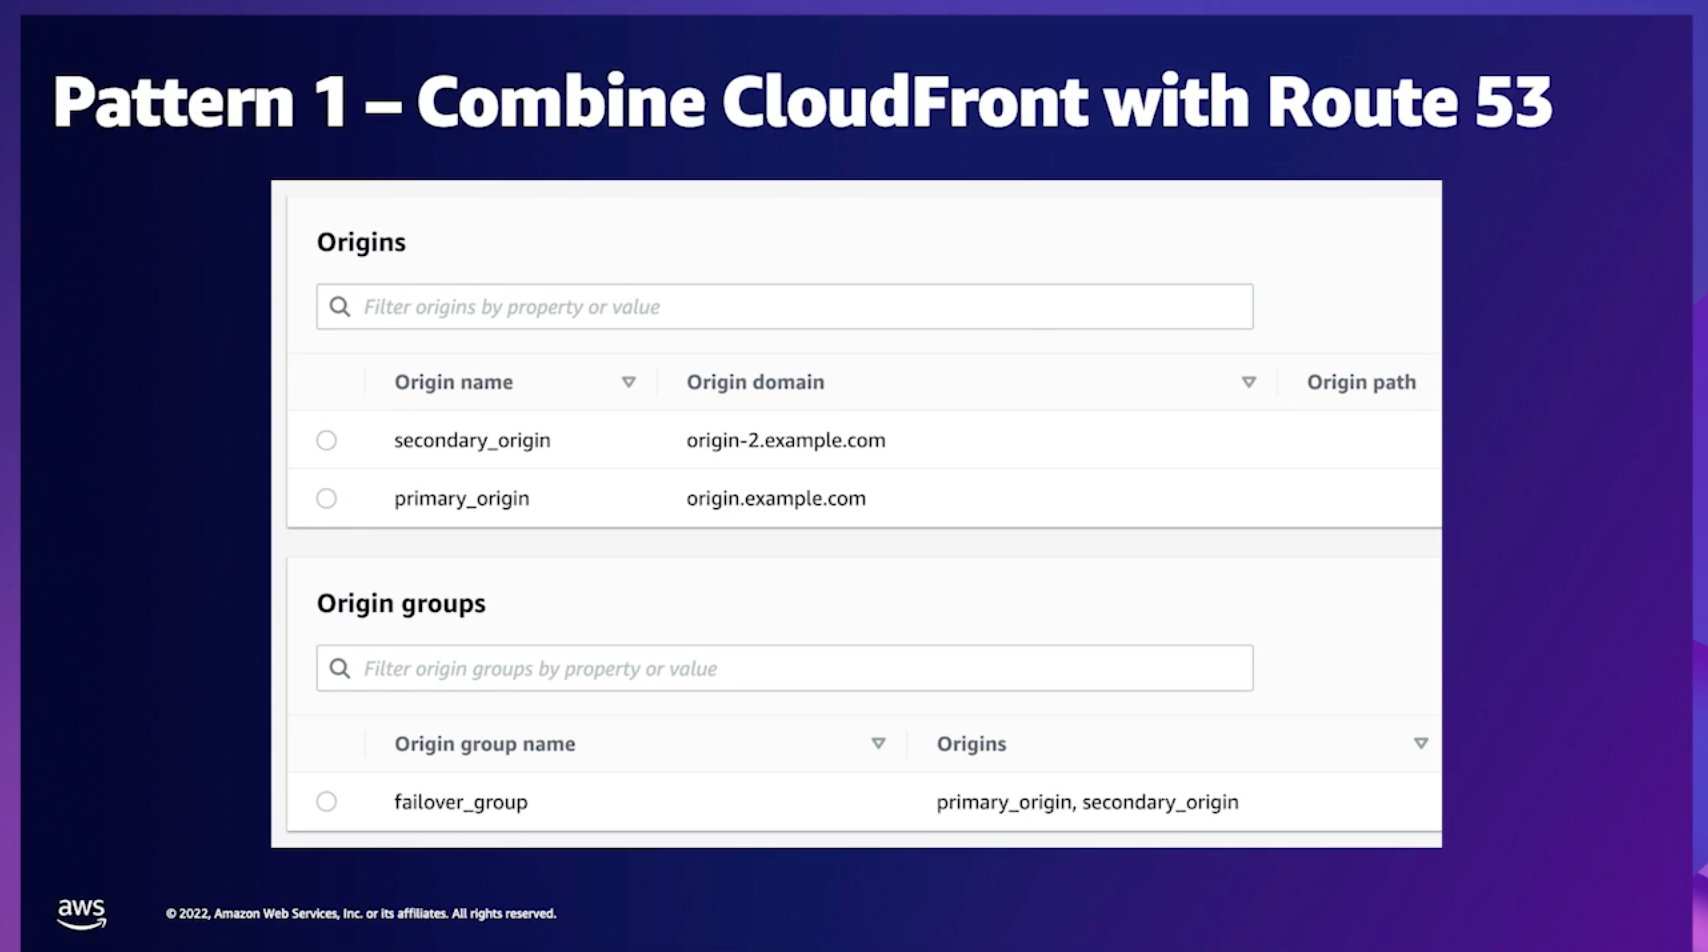Click the Origins column header in groups table
Image resolution: width=1708 pixels, height=952 pixels.
coord(971,743)
